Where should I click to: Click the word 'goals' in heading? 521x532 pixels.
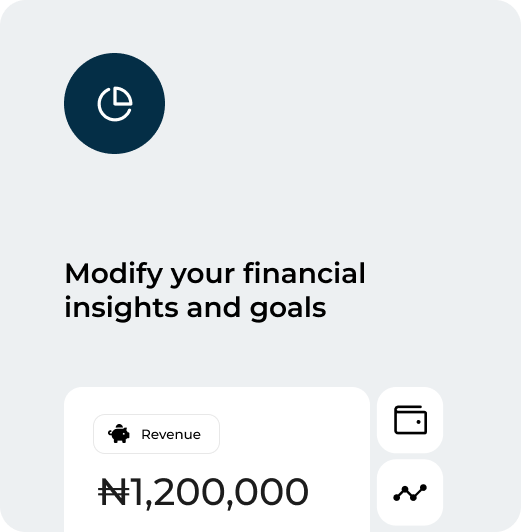click(x=288, y=309)
